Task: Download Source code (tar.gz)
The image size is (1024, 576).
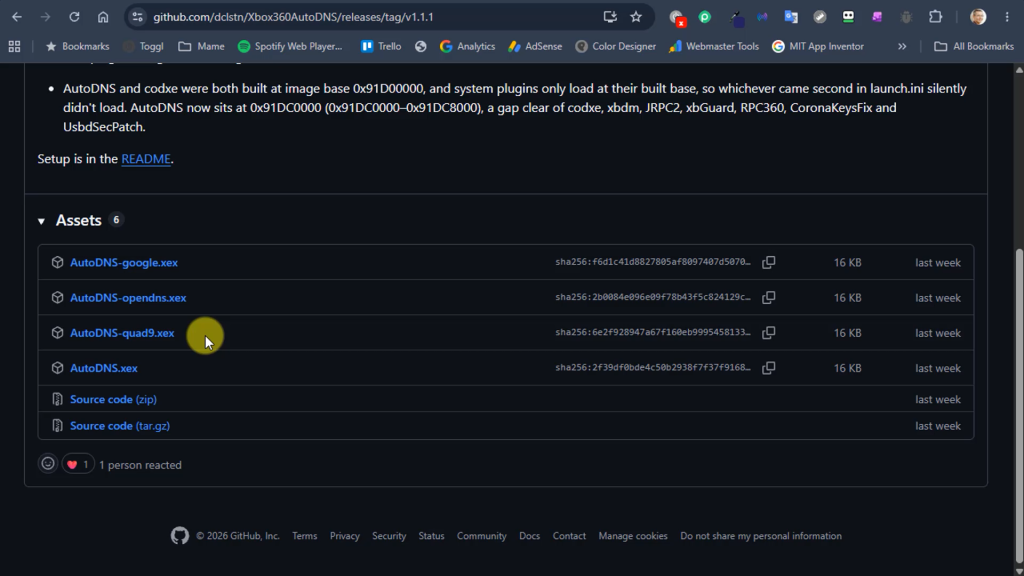Action: (x=120, y=426)
